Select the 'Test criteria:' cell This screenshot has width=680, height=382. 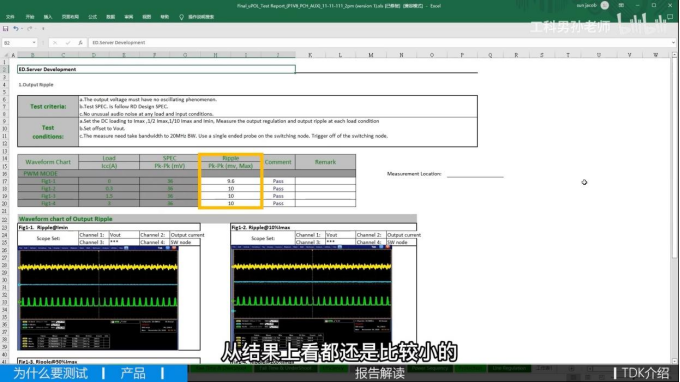coord(48,106)
